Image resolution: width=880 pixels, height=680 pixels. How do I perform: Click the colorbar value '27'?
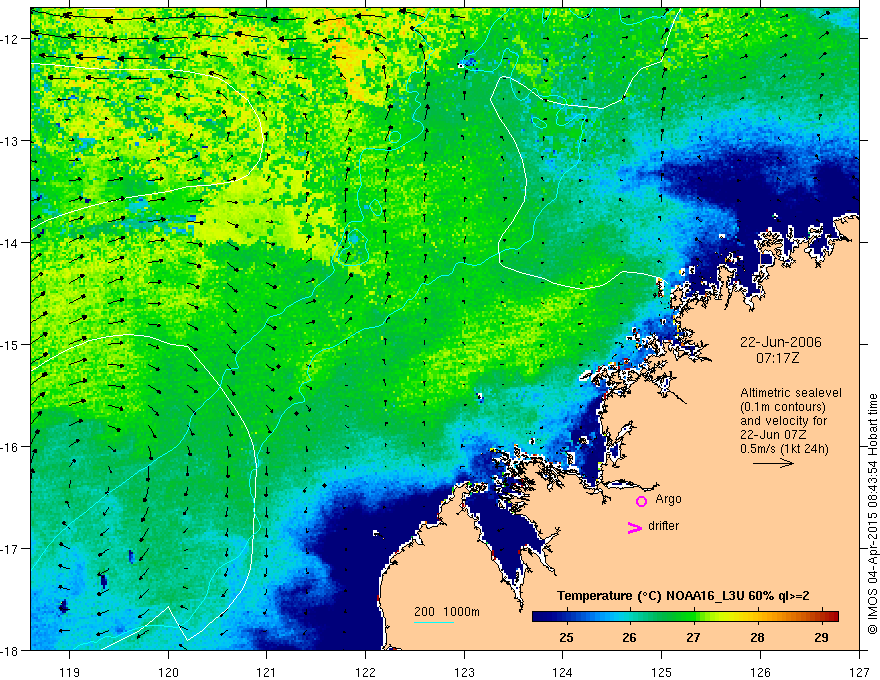point(694,637)
